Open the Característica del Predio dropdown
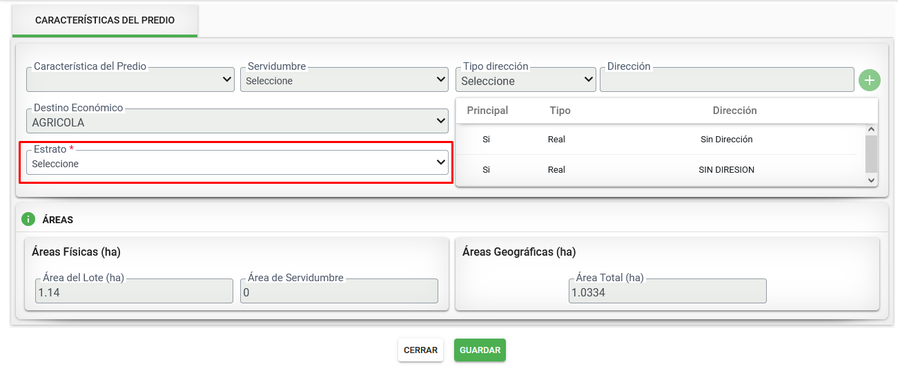This screenshot has width=900, height=369. click(x=130, y=80)
